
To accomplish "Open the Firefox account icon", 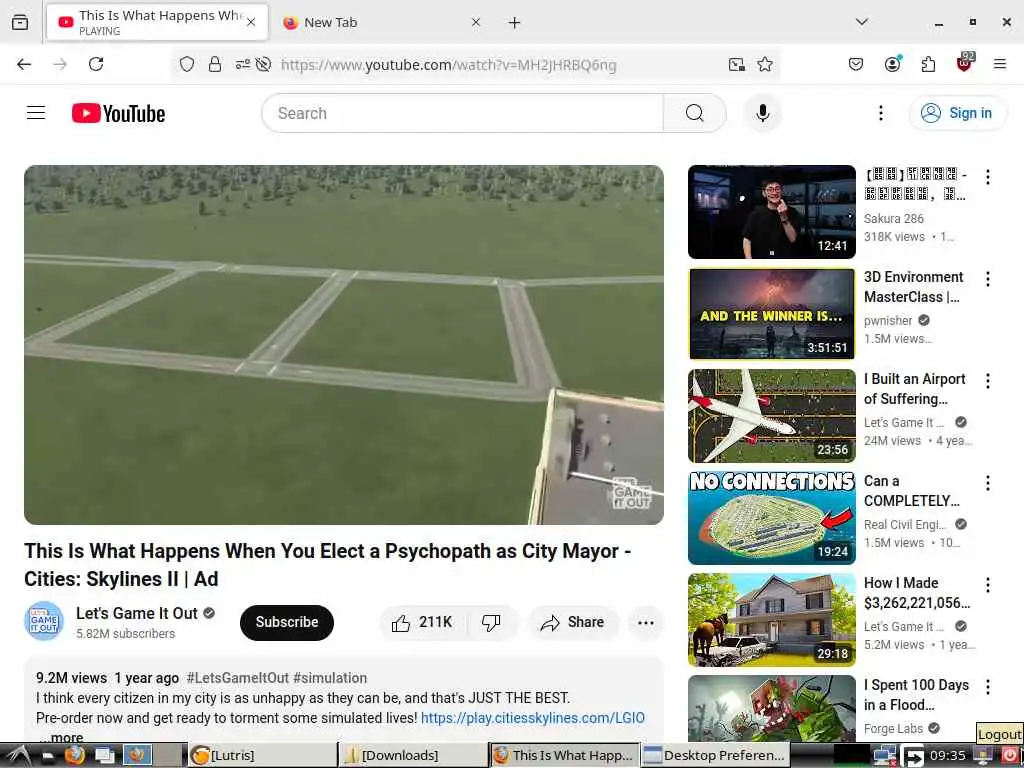I will point(892,64).
